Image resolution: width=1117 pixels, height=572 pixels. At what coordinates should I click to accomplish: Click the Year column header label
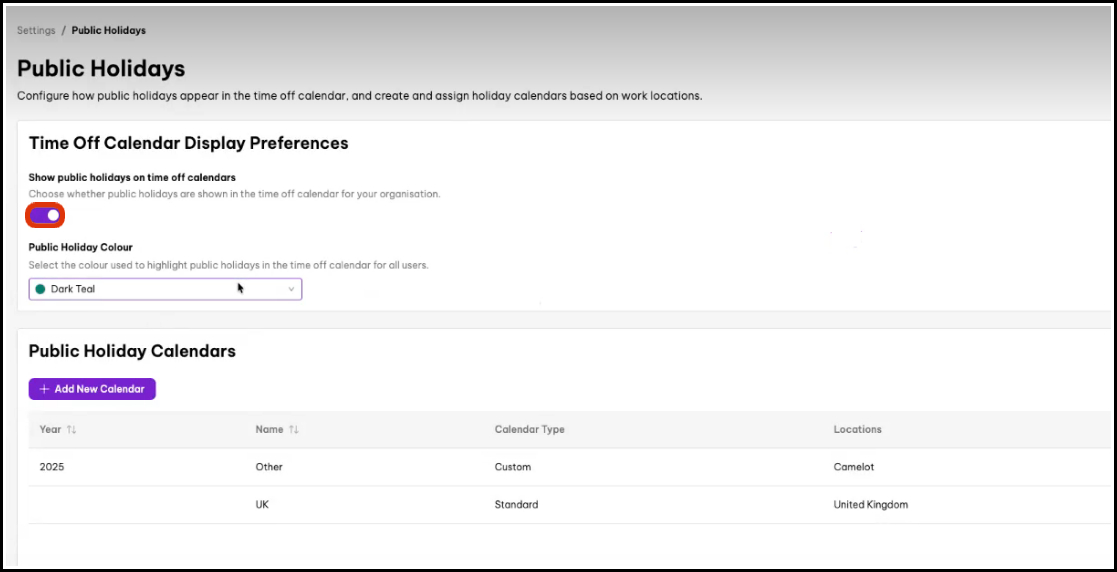click(x=50, y=430)
